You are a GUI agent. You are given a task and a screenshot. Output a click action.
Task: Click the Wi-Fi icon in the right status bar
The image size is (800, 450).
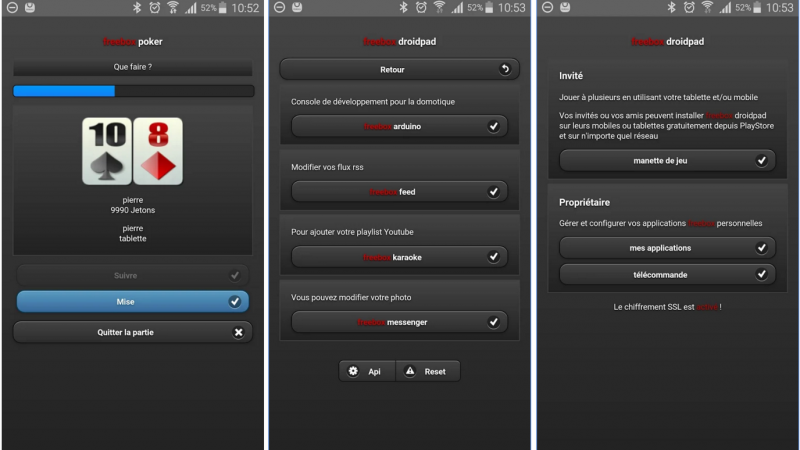click(707, 7)
